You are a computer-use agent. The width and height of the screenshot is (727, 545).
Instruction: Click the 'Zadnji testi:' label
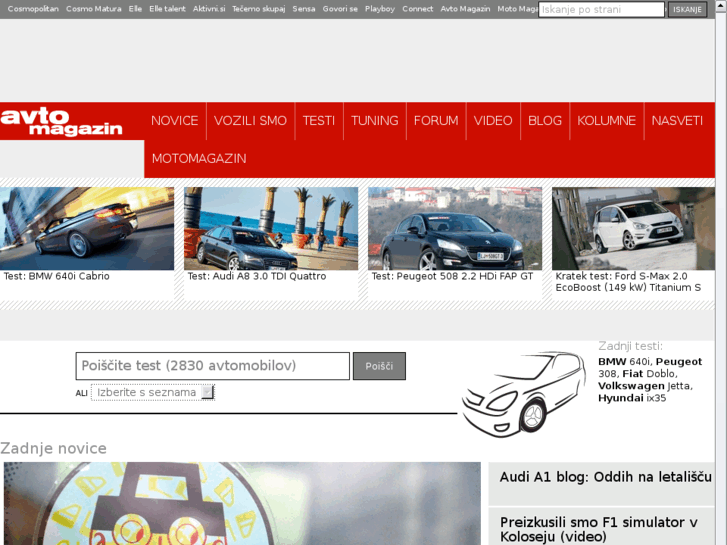point(631,346)
